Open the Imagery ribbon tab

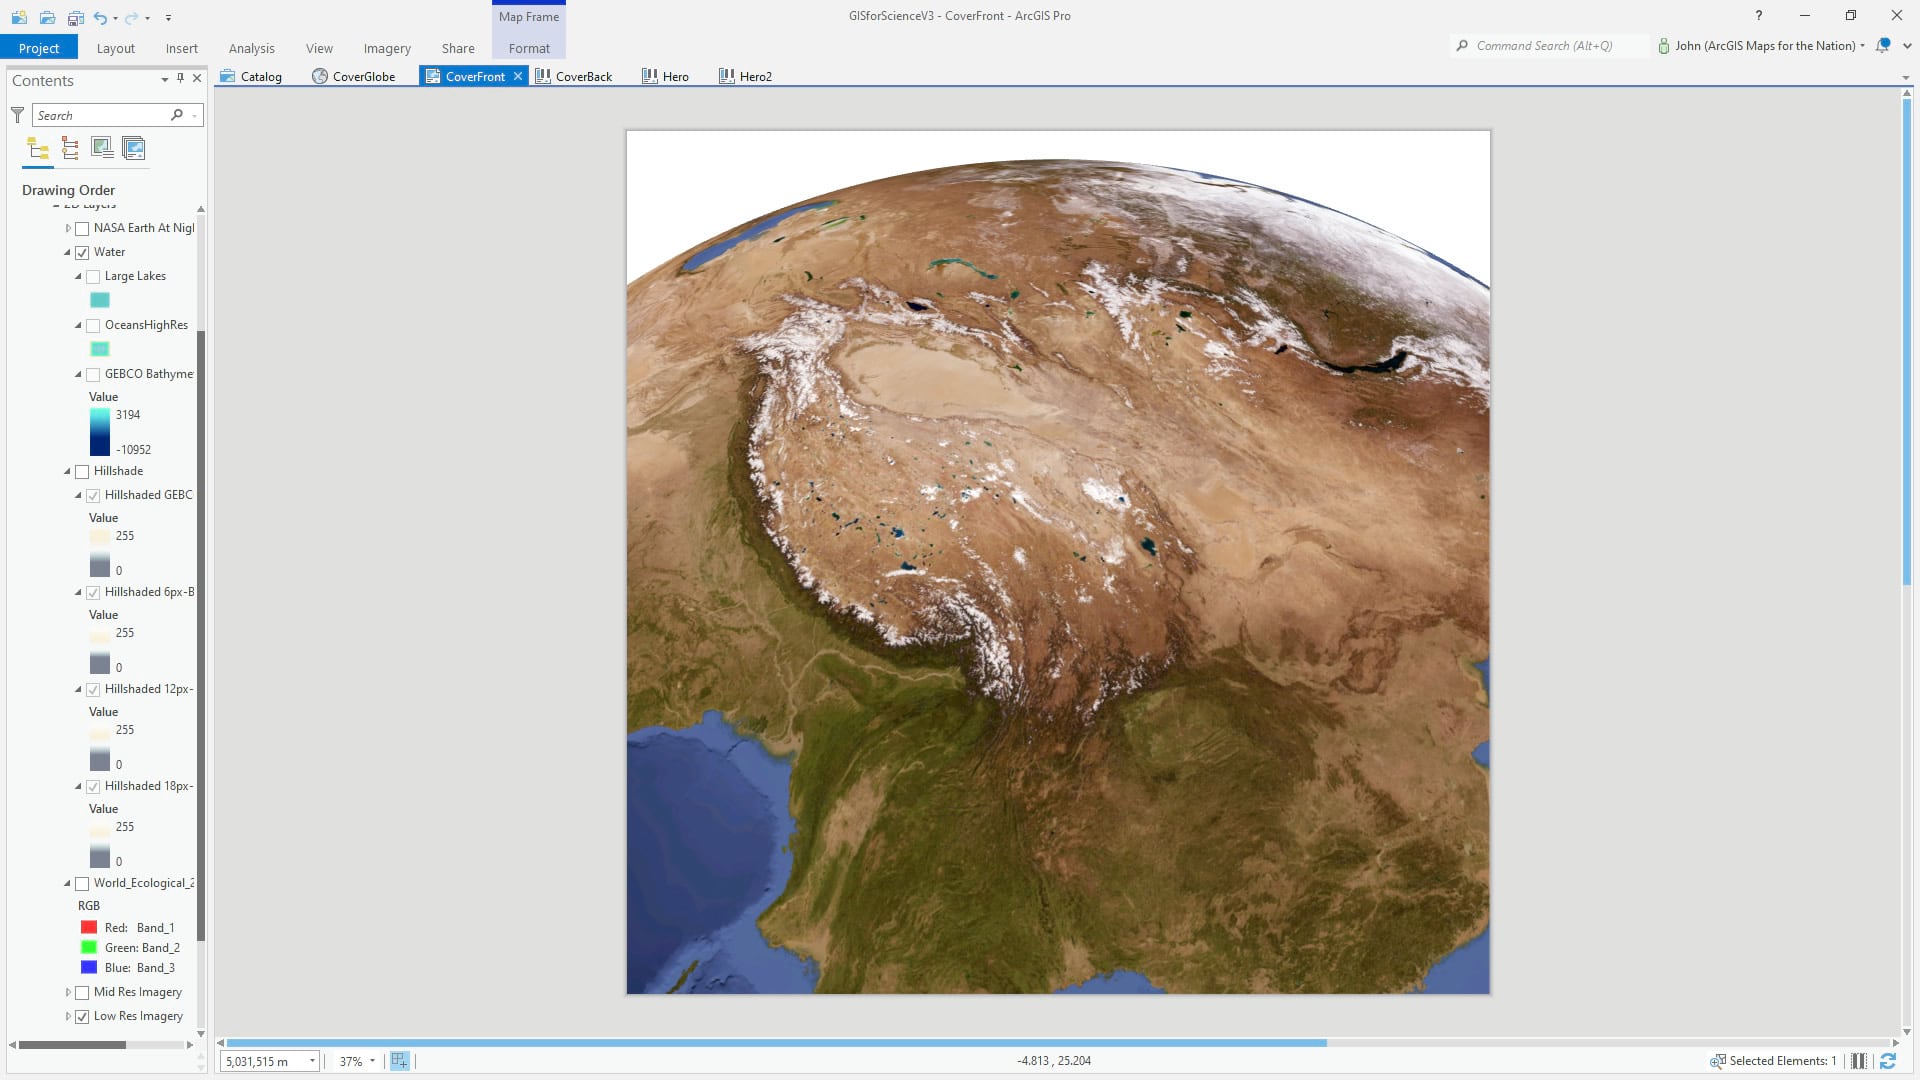[x=387, y=48]
